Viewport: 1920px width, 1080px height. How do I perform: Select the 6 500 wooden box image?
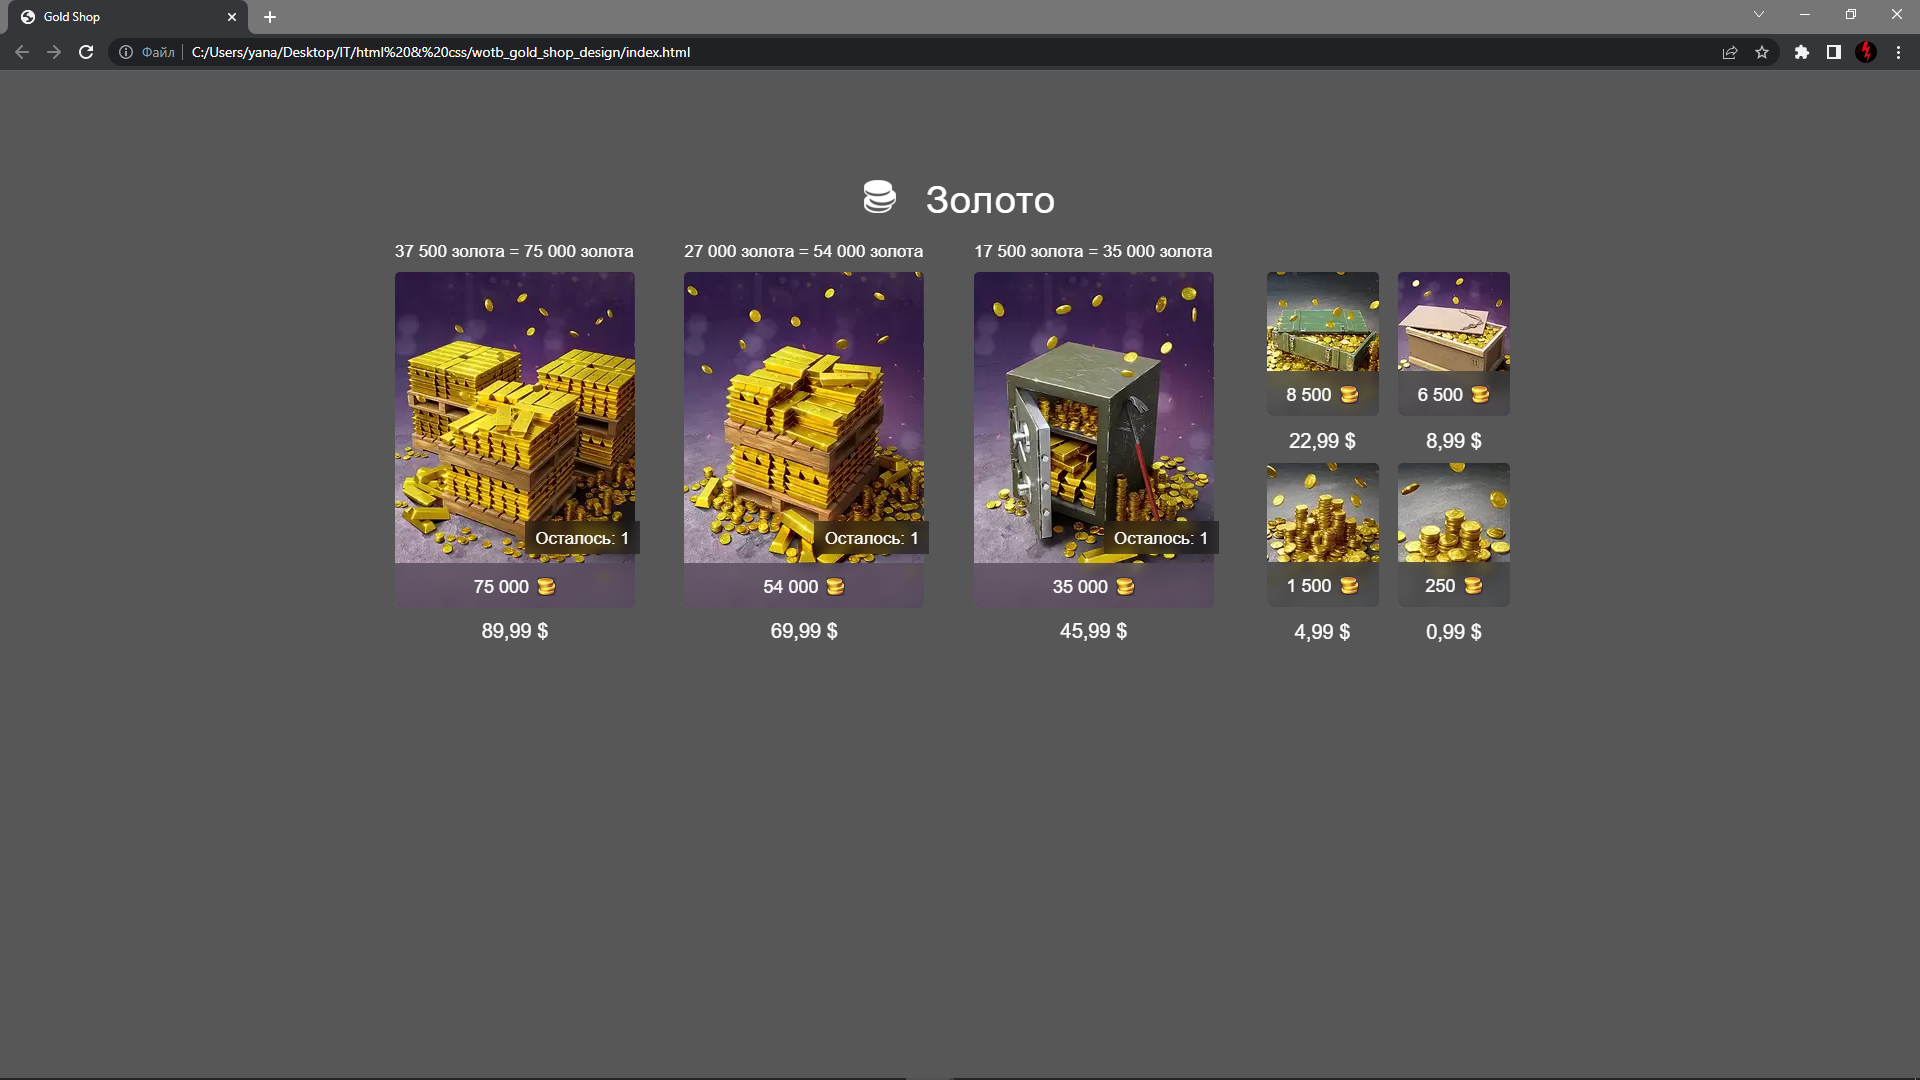(1454, 322)
